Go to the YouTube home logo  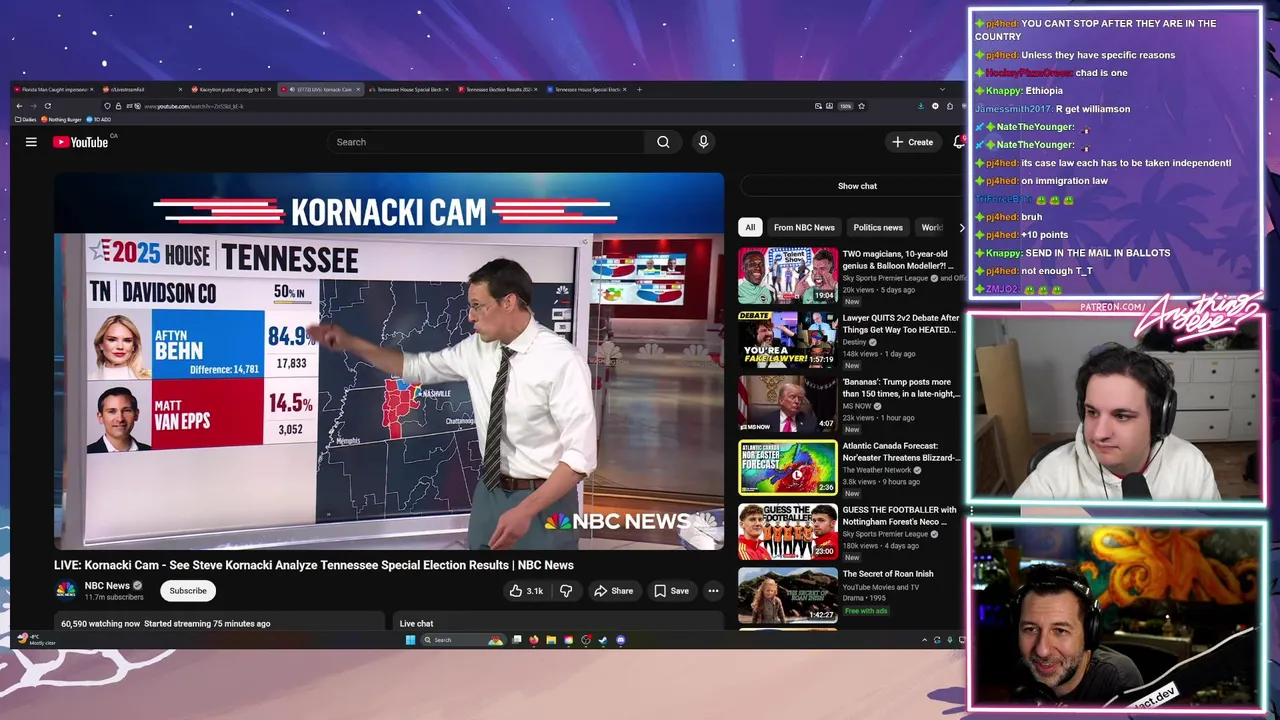tap(81, 142)
